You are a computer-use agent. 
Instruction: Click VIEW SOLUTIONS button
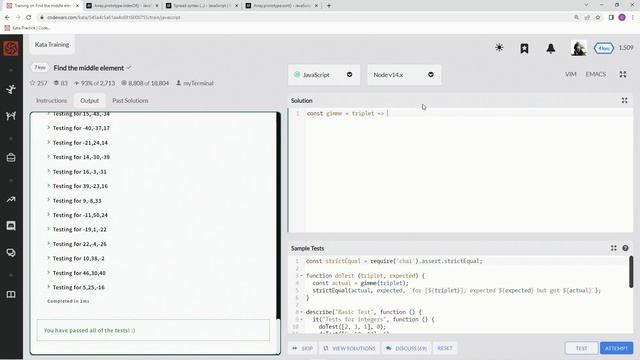(349, 348)
